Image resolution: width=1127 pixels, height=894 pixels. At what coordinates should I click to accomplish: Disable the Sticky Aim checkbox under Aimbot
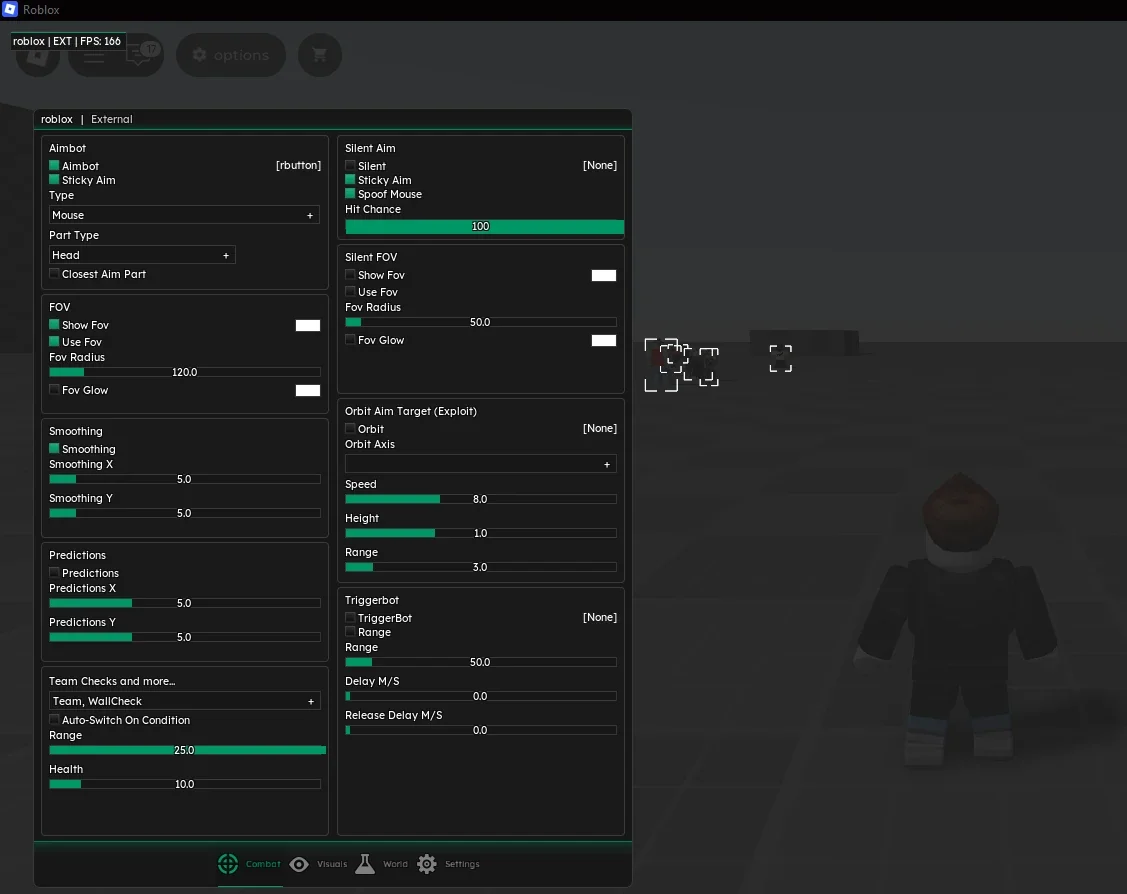pos(55,180)
